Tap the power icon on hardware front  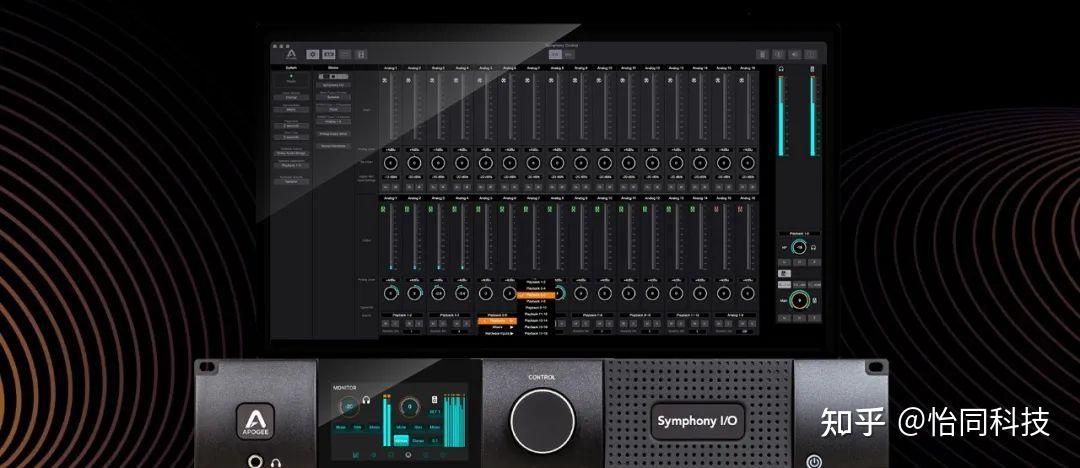[814, 461]
